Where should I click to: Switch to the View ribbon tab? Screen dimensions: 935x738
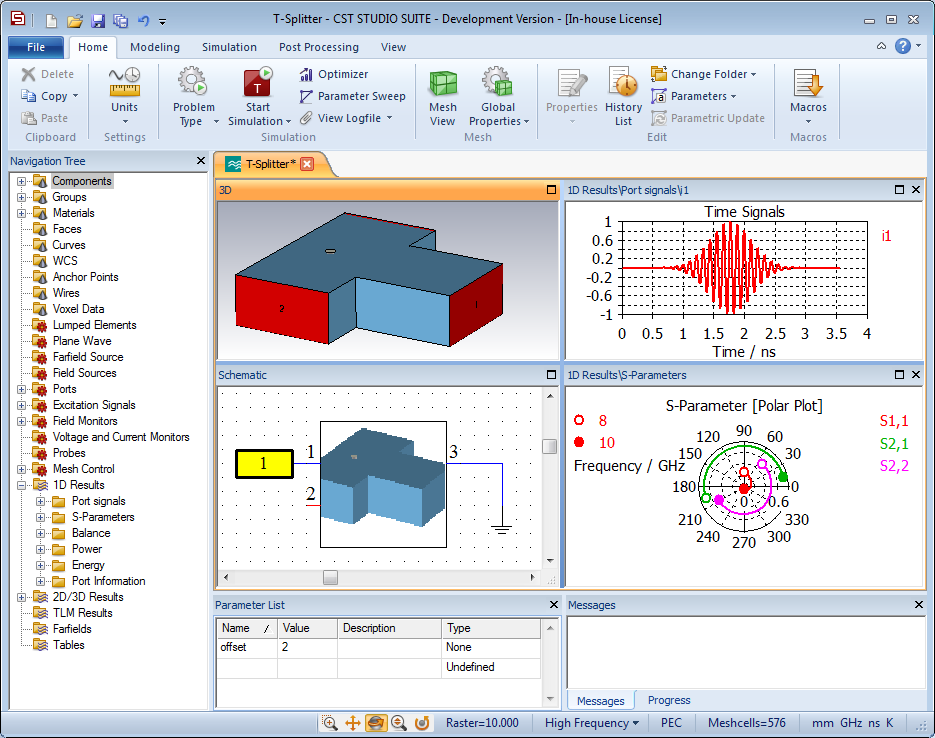(394, 47)
